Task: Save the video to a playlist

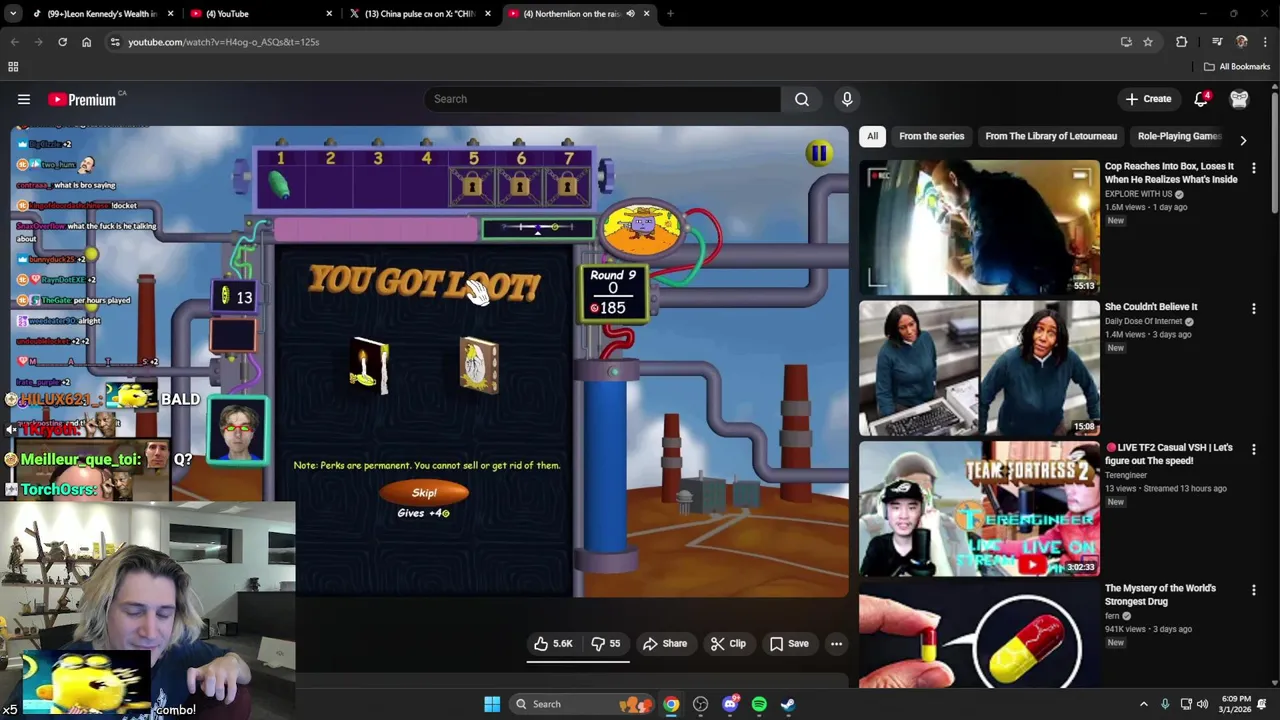Action: [x=788, y=644]
